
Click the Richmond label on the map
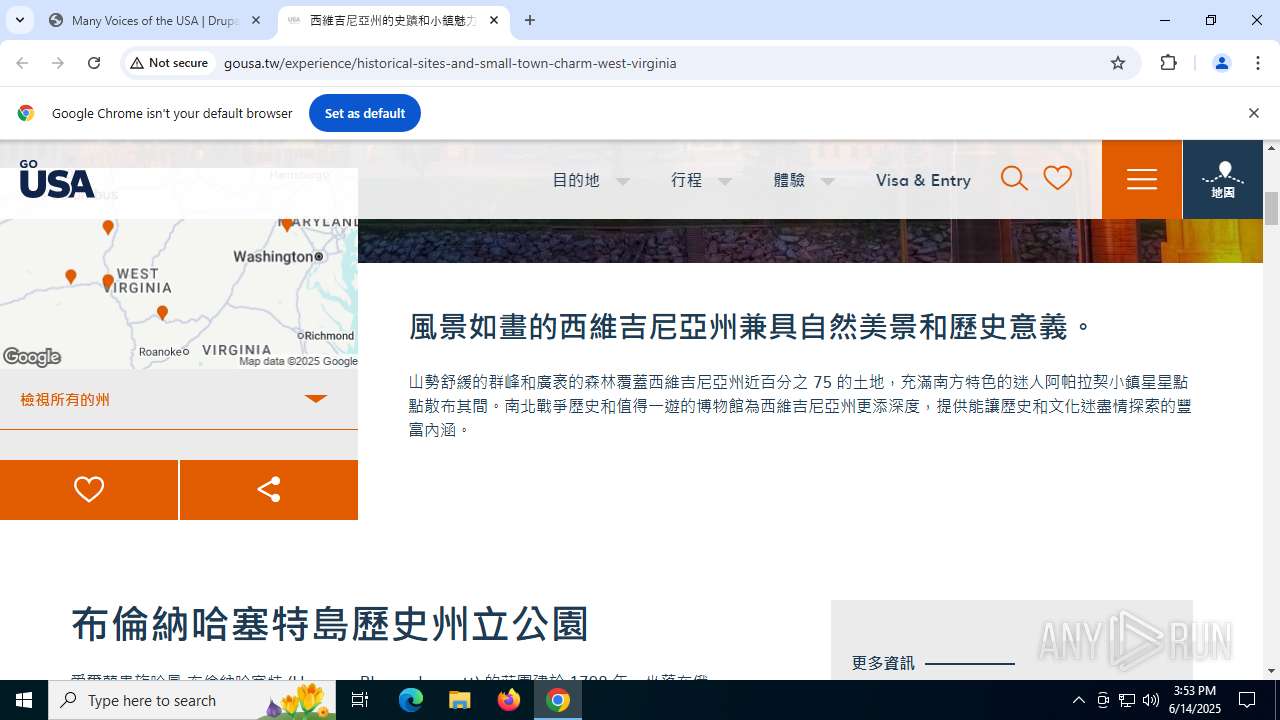pos(329,336)
